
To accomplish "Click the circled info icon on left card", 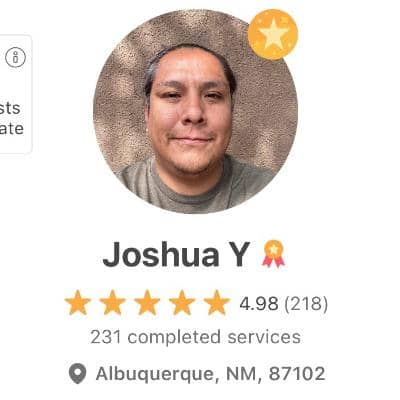I will (15, 57).
